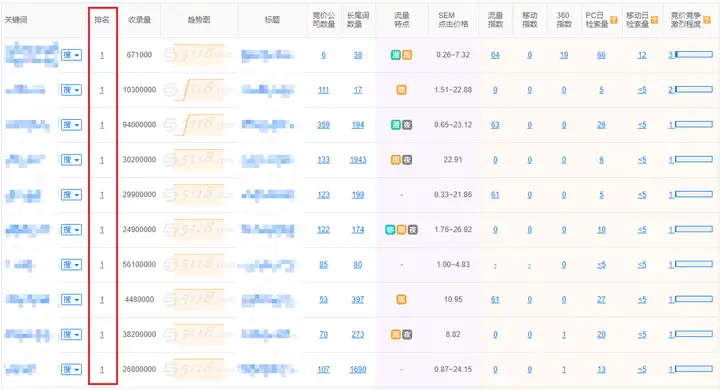
Task: Click gray 夜 traffic icon in 38200000 row
Action: point(407,334)
